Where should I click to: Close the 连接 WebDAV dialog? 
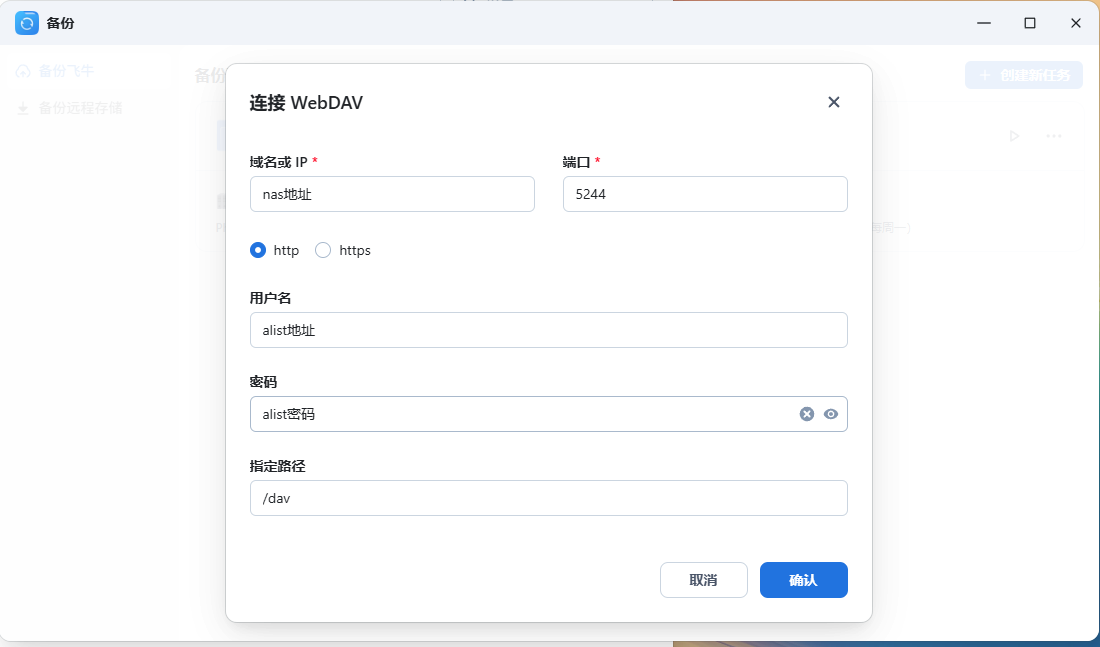pos(834,102)
